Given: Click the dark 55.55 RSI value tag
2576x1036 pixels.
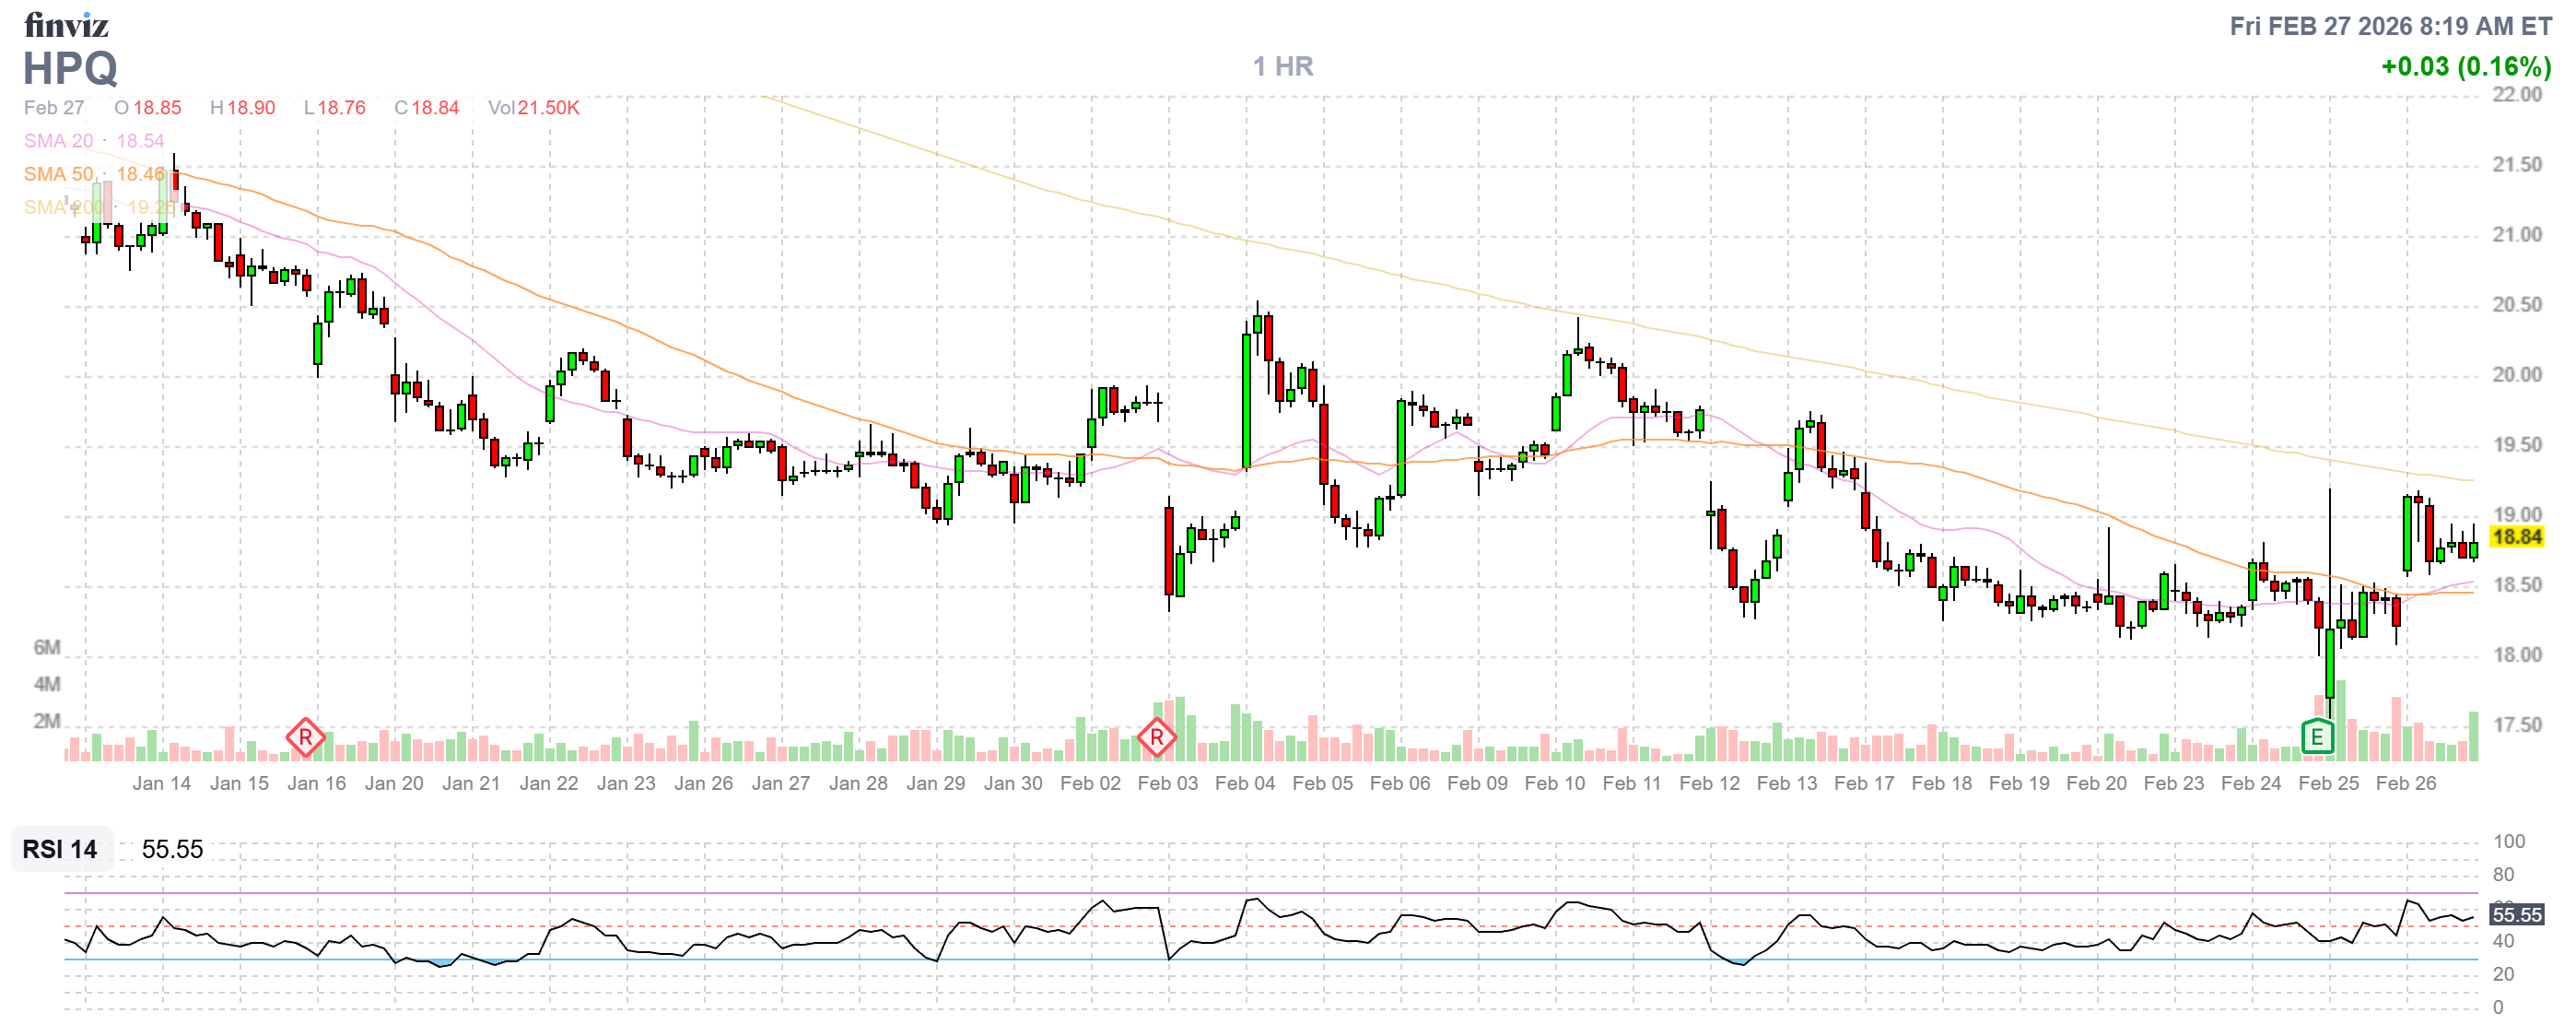Looking at the screenshot, I should coord(2515,914).
